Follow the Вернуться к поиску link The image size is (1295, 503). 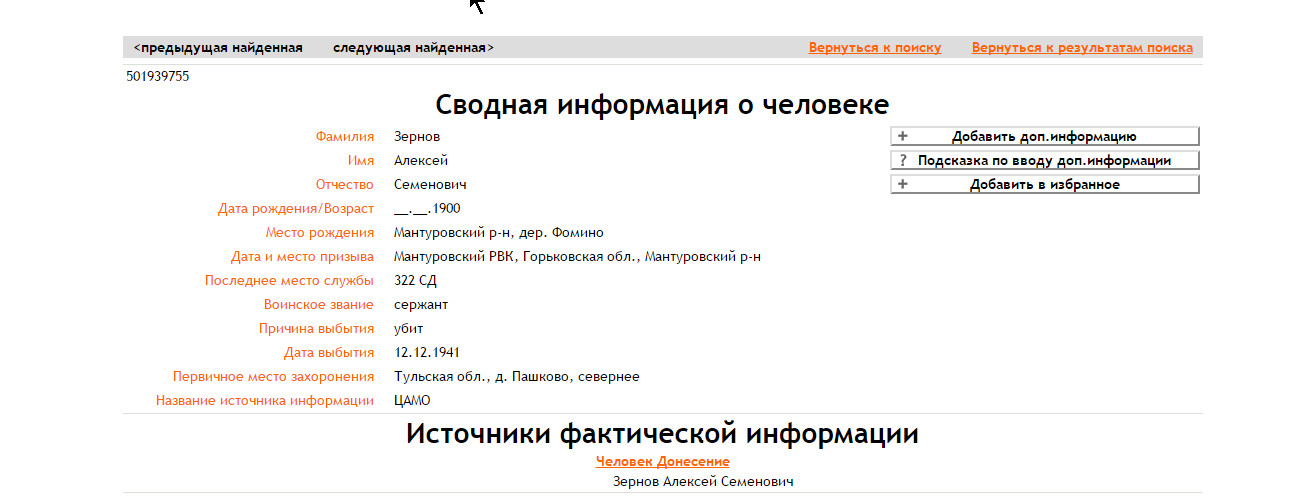coord(875,48)
